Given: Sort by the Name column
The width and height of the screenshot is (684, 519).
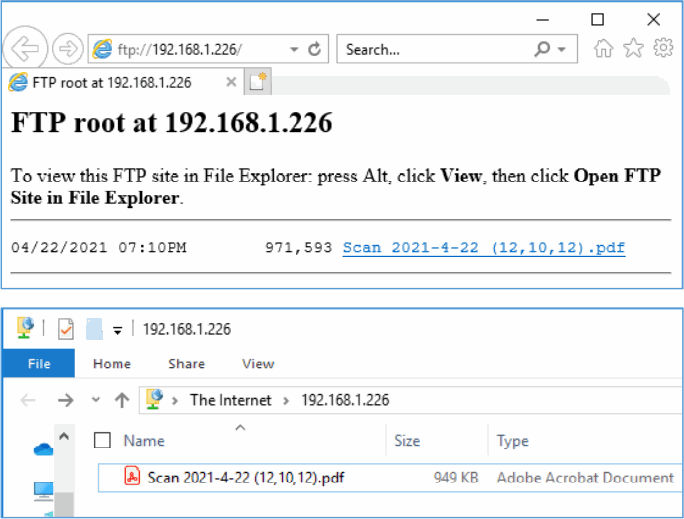Looking at the screenshot, I should point(144,441).
